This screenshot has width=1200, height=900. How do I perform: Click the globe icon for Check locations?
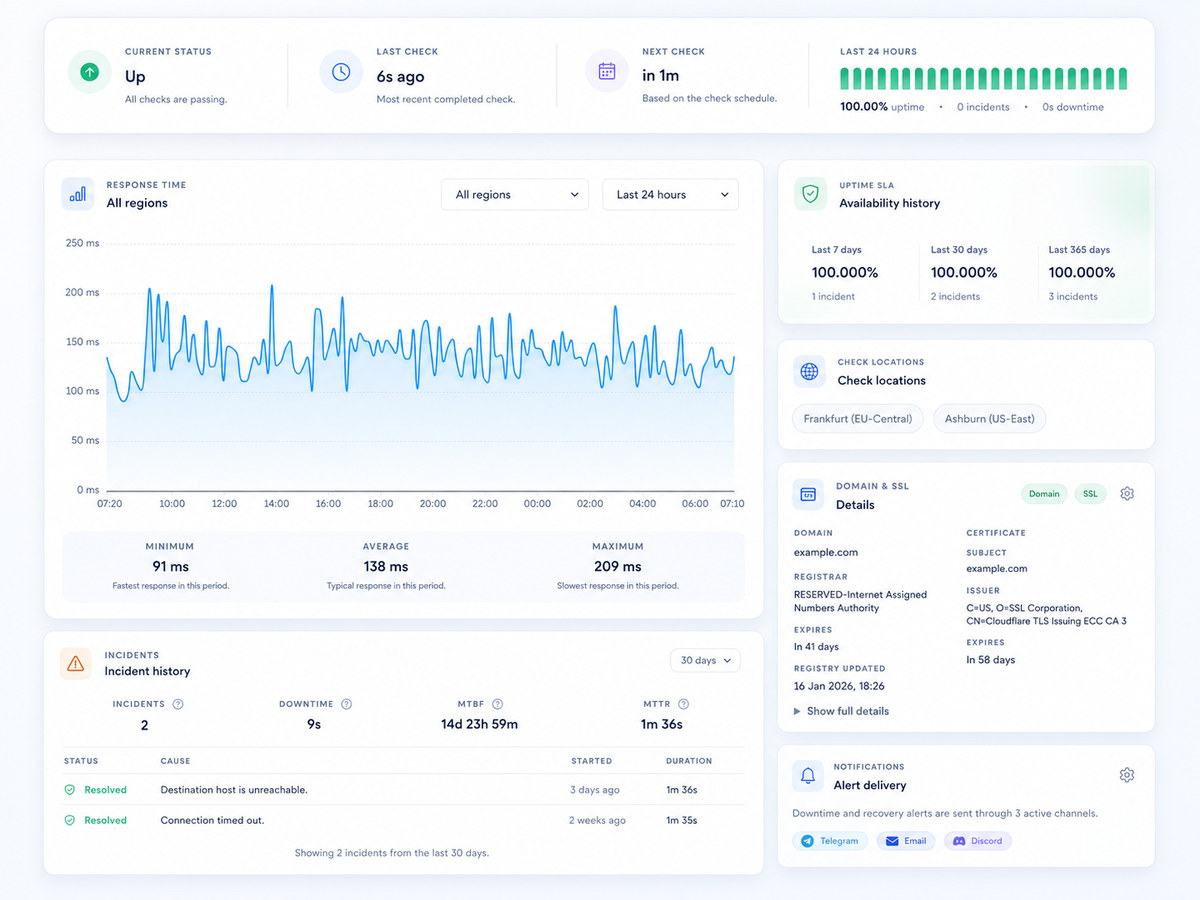809,372
